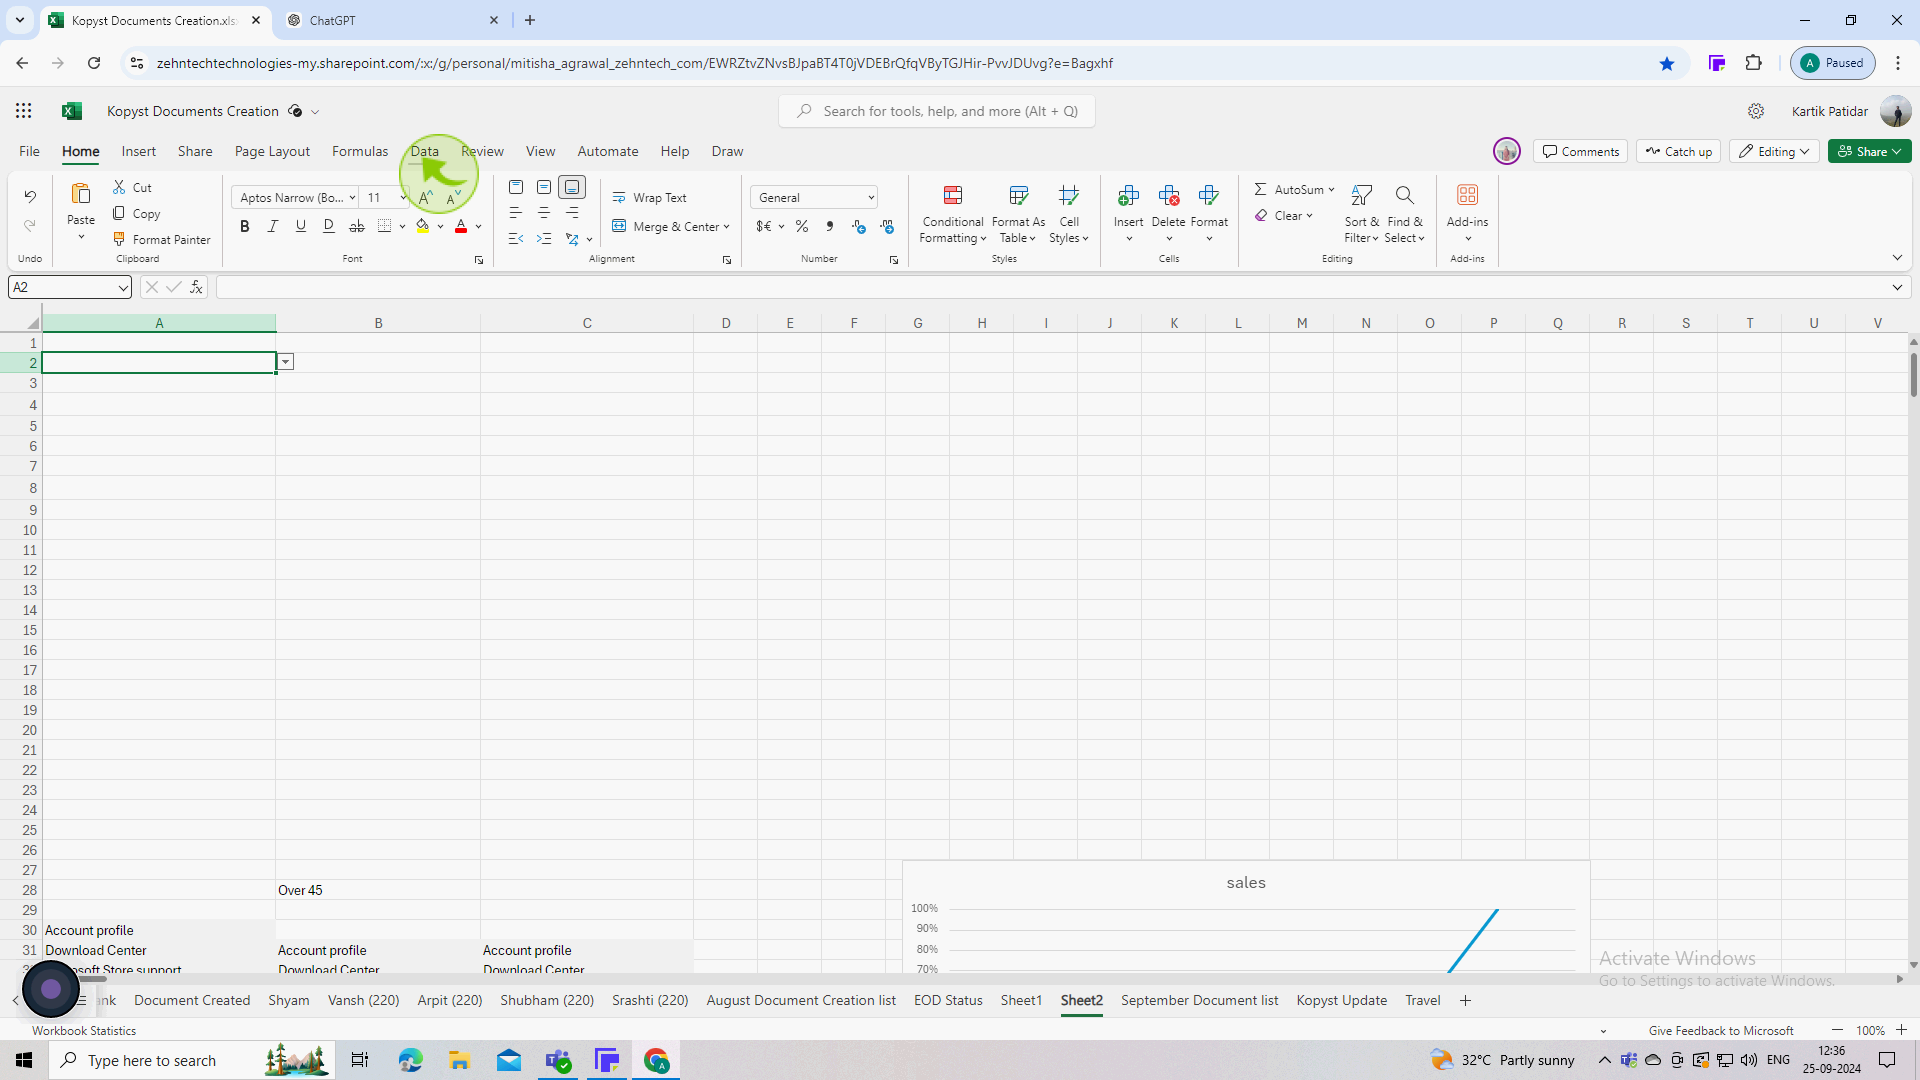Toggle Bold formatting
The width and height of the screenshot is (1920, 1080).
click(245, 227)
